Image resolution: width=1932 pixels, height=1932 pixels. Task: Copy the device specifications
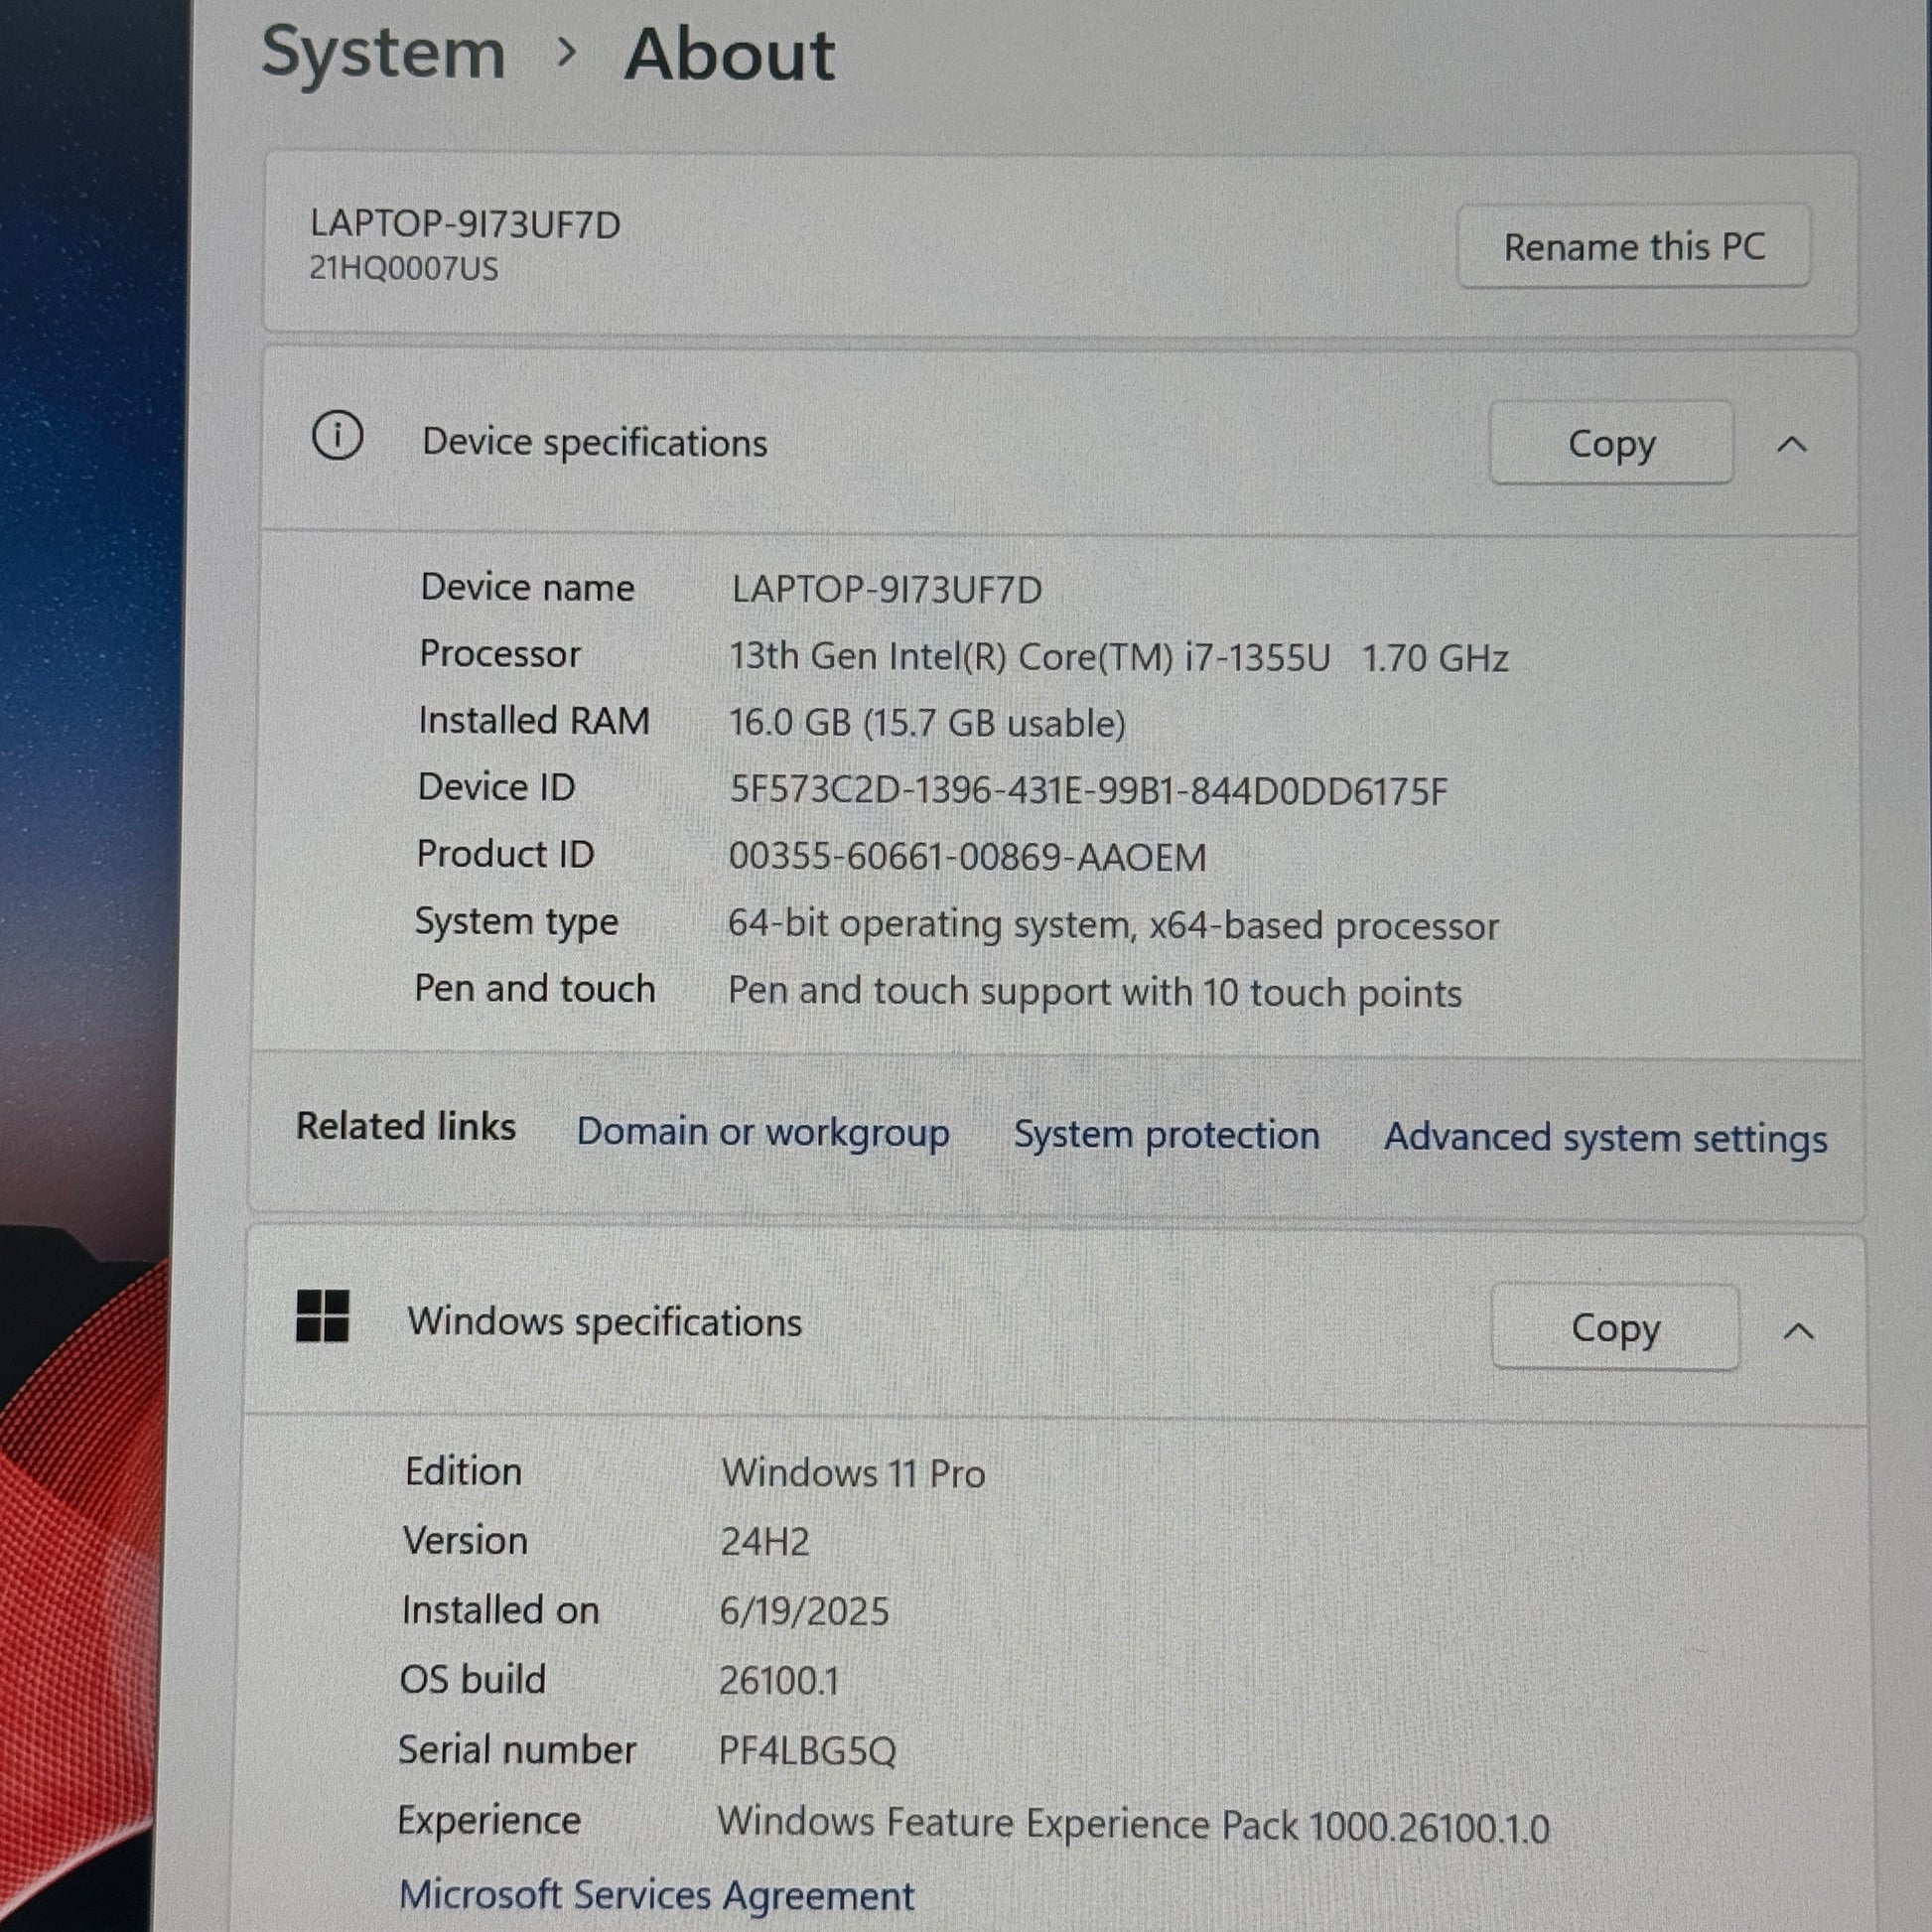click(x=1611, y=443)
